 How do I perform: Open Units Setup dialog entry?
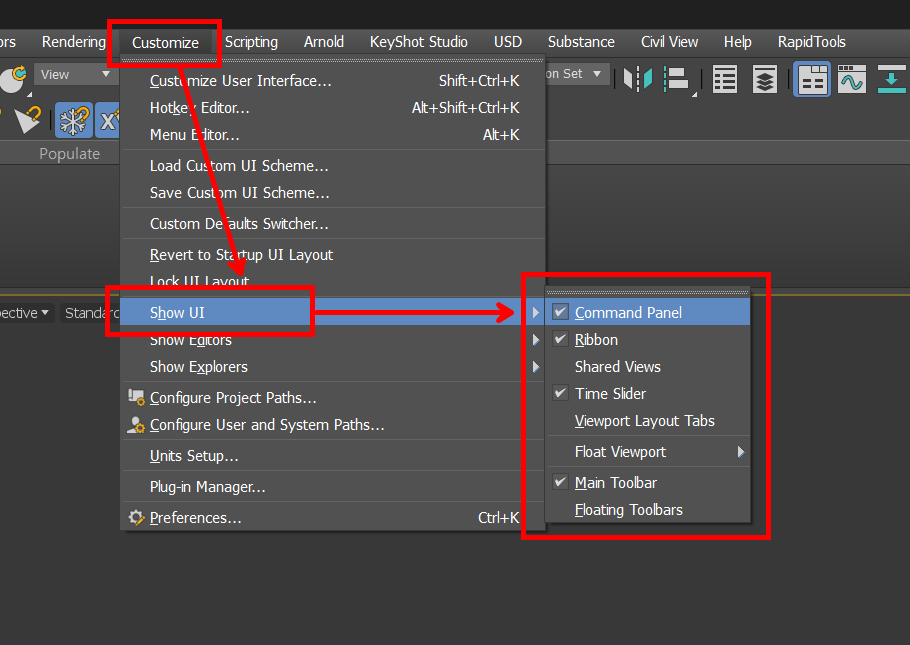333,456
